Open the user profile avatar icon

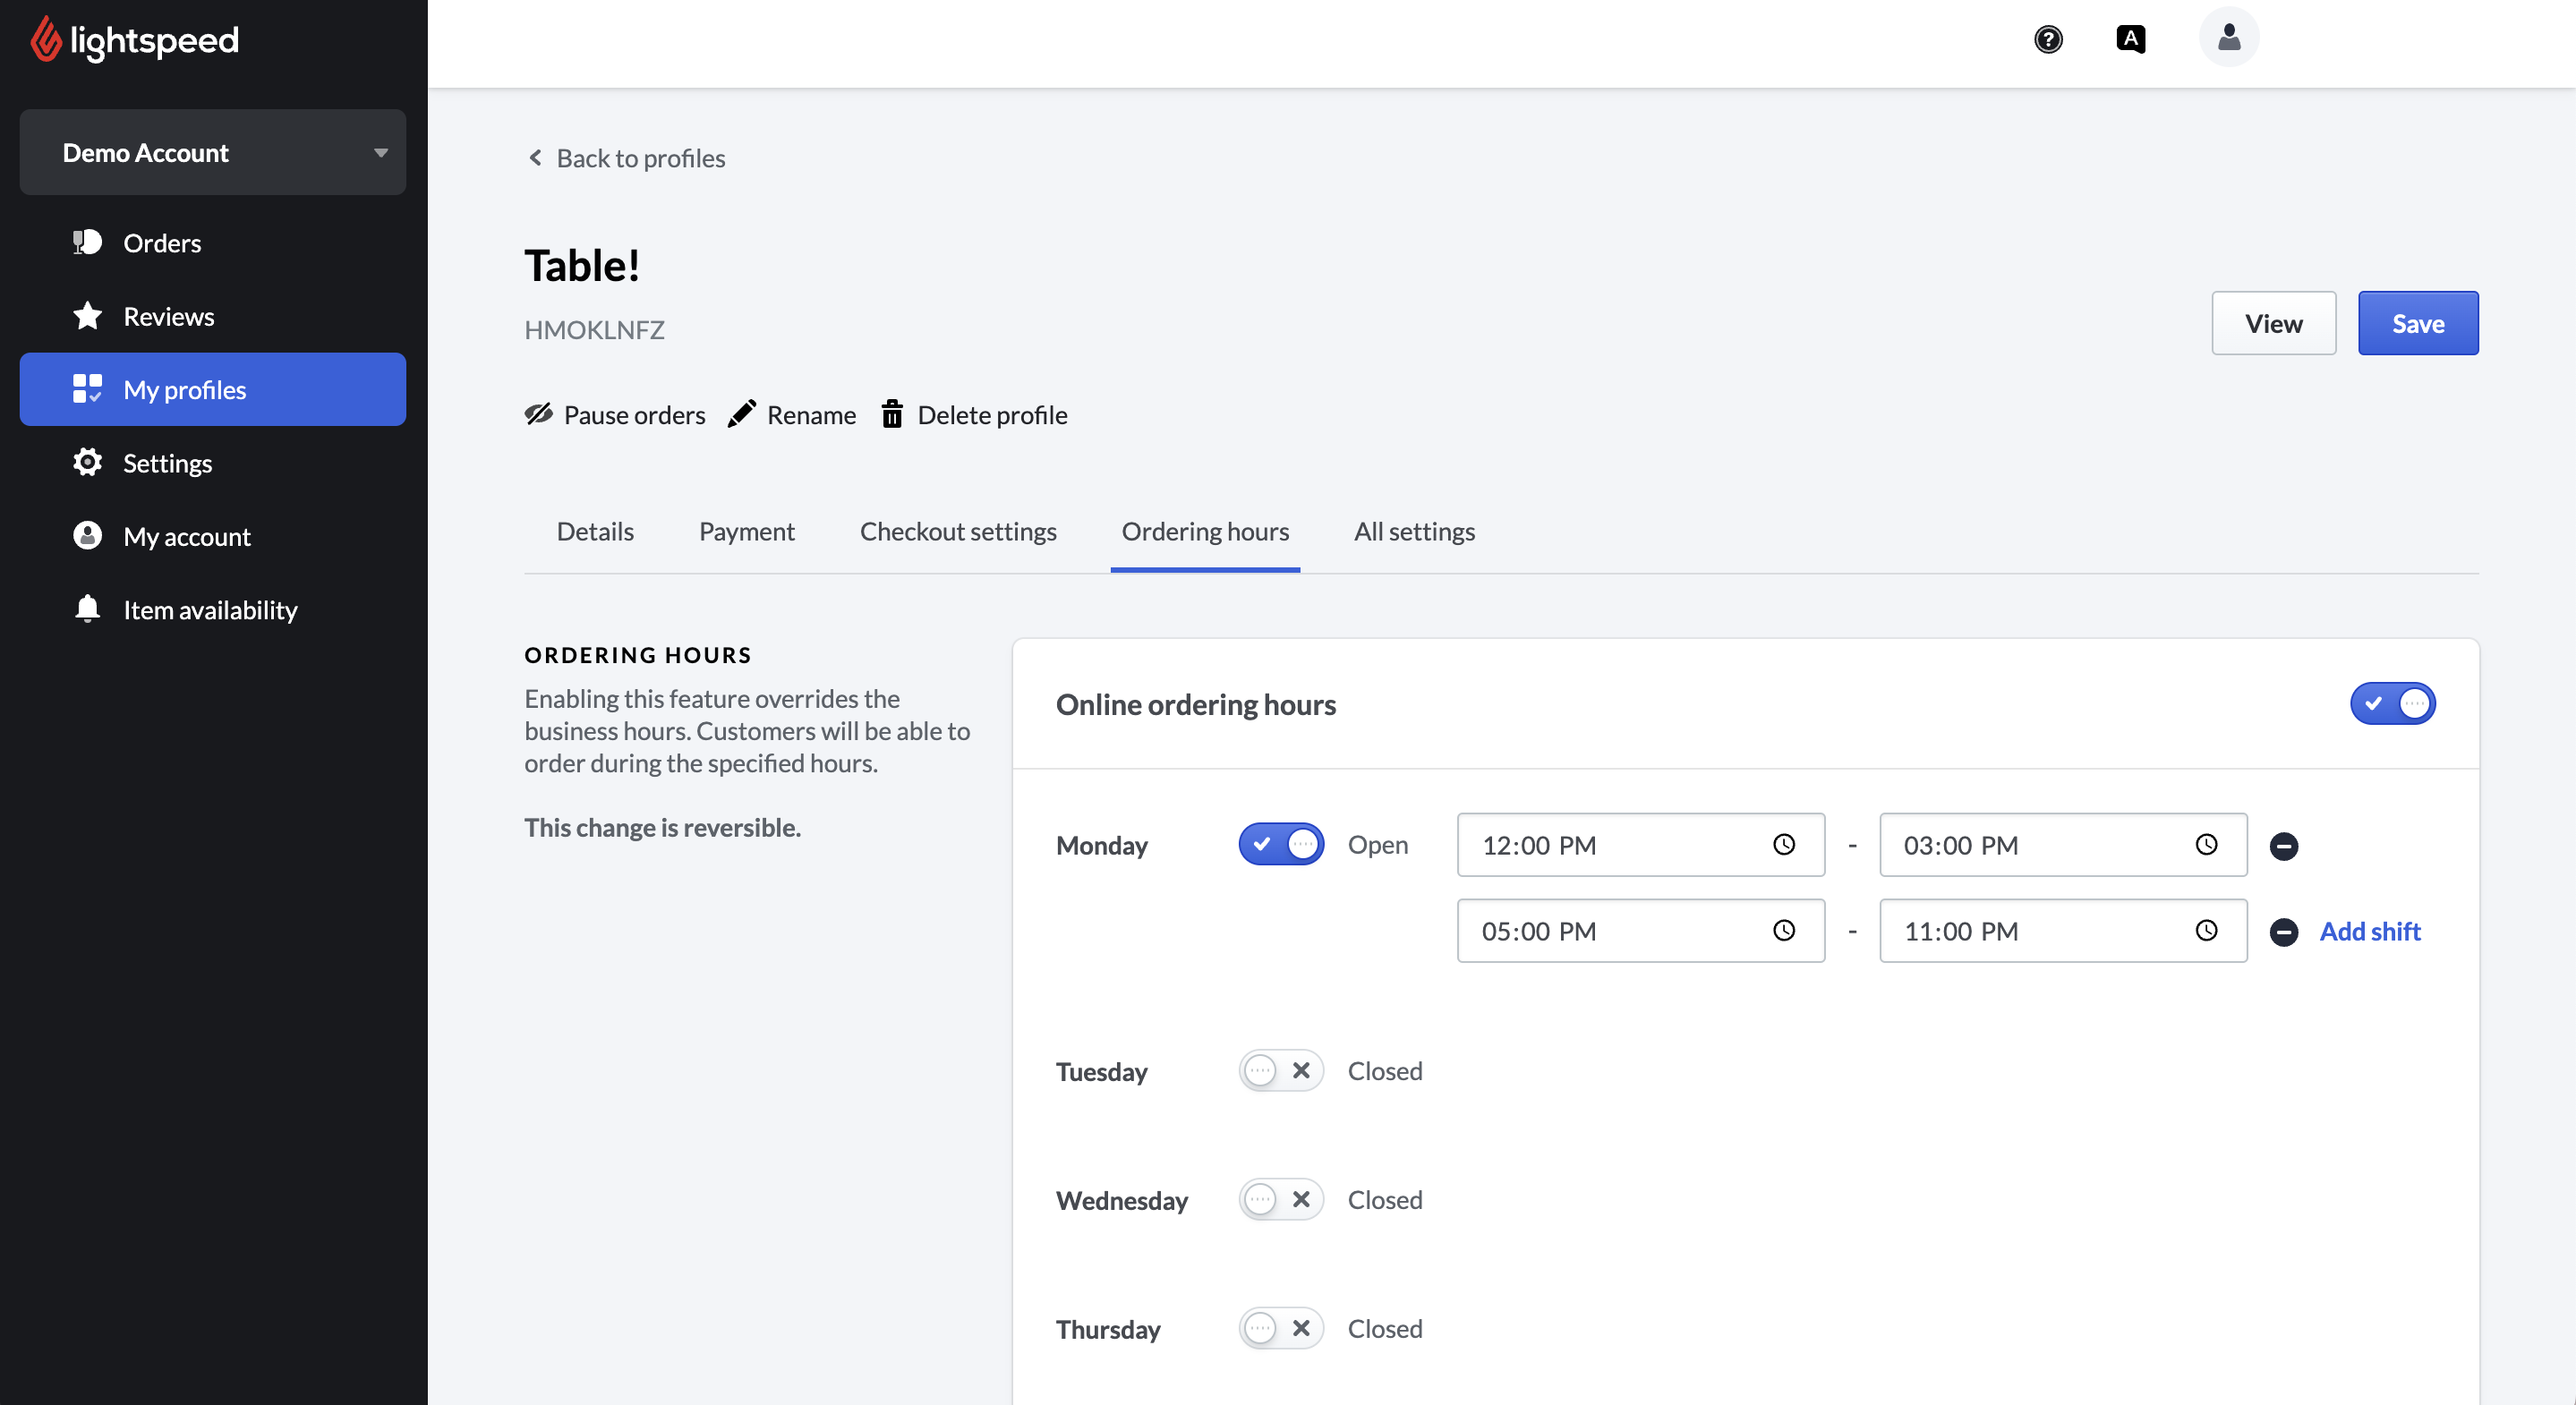click(2228, 38)
